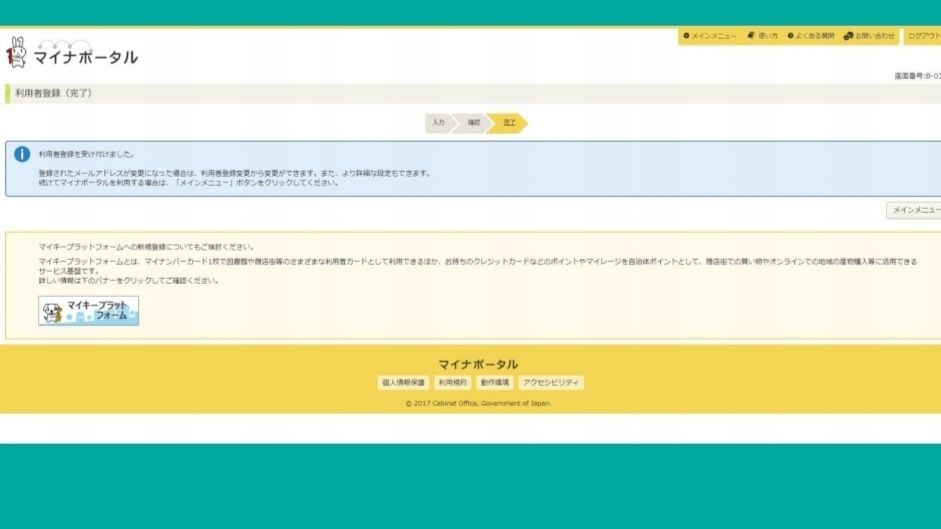
Task: Click the 2017 Cabinet Office copyright text
Action: pos(478,404)
